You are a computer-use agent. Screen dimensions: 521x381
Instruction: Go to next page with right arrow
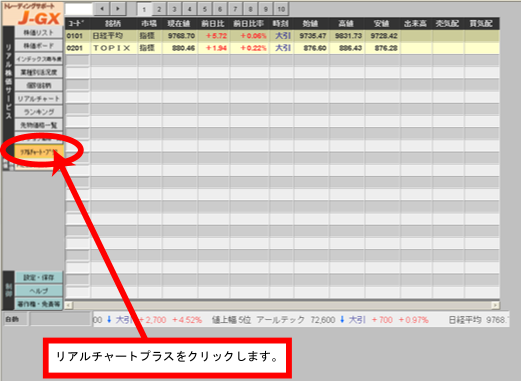(x=118, y=9)
